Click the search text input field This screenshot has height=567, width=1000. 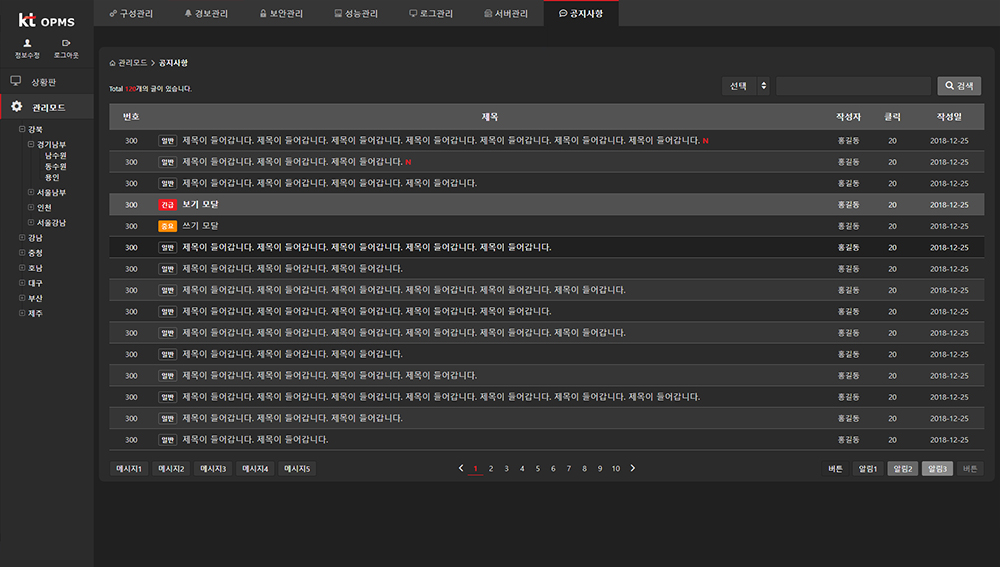[x=853, y=86]
